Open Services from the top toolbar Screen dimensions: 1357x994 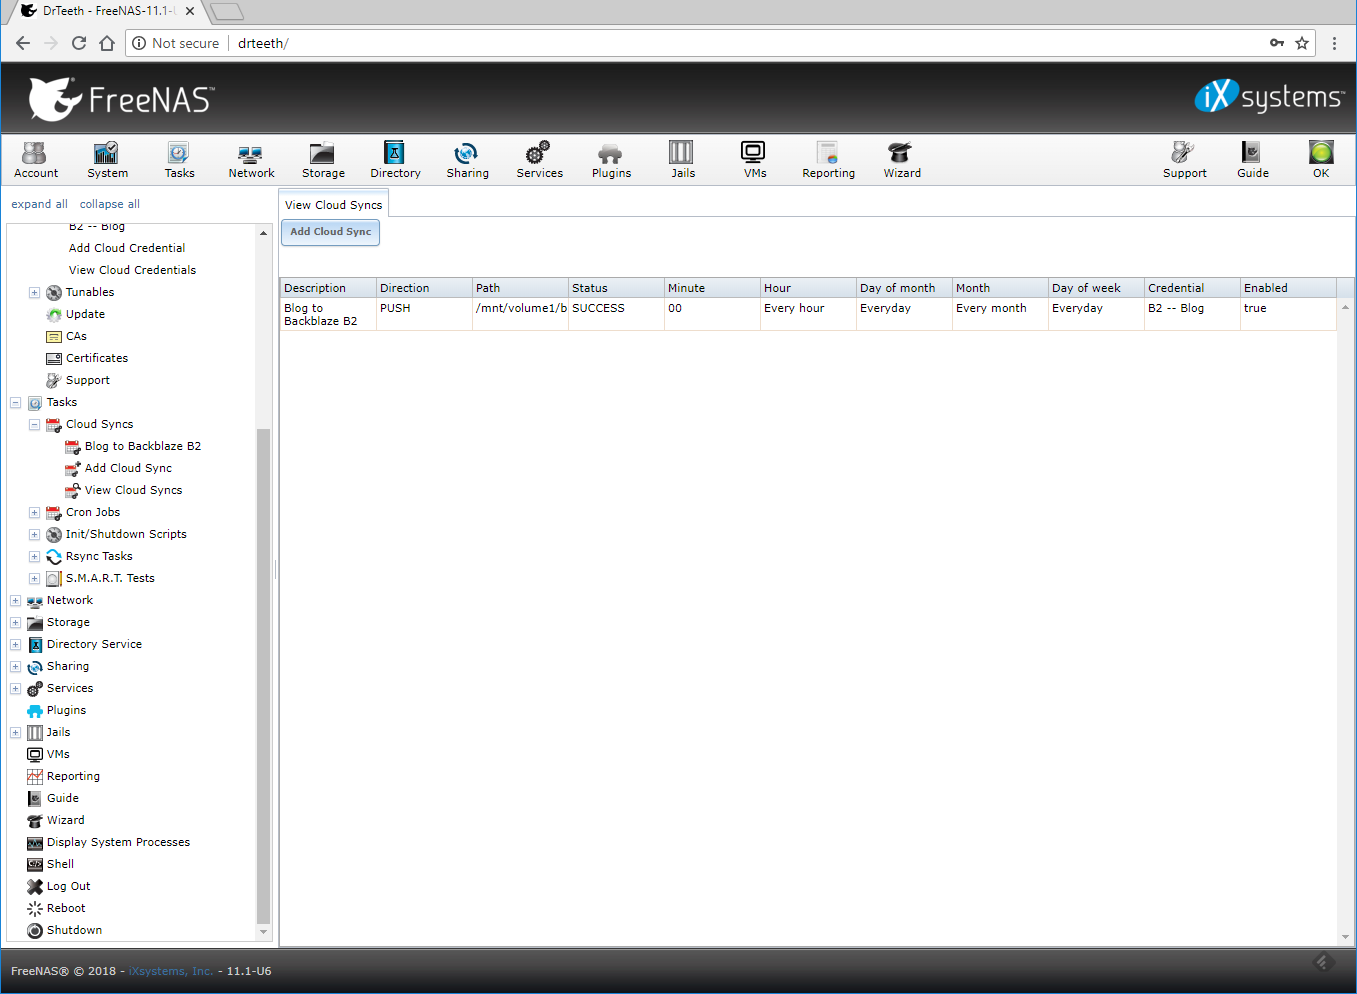[x=539, y=160]
